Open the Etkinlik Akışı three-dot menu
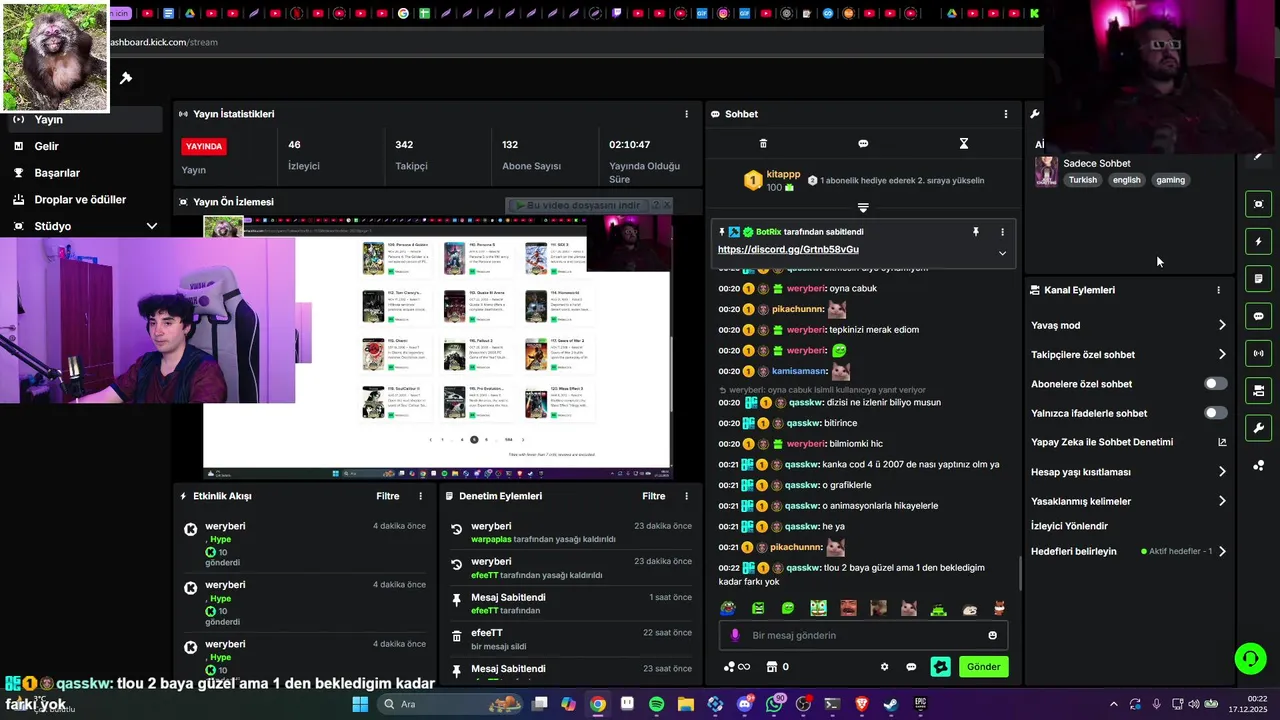Viewport: 1280px width, 720px height. (420, 496)
